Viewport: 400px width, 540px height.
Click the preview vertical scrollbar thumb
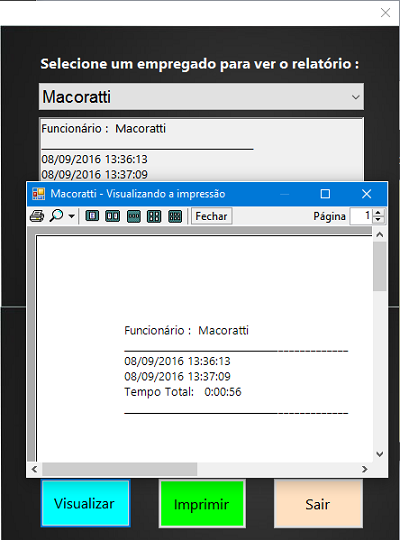tap(380, 266)
